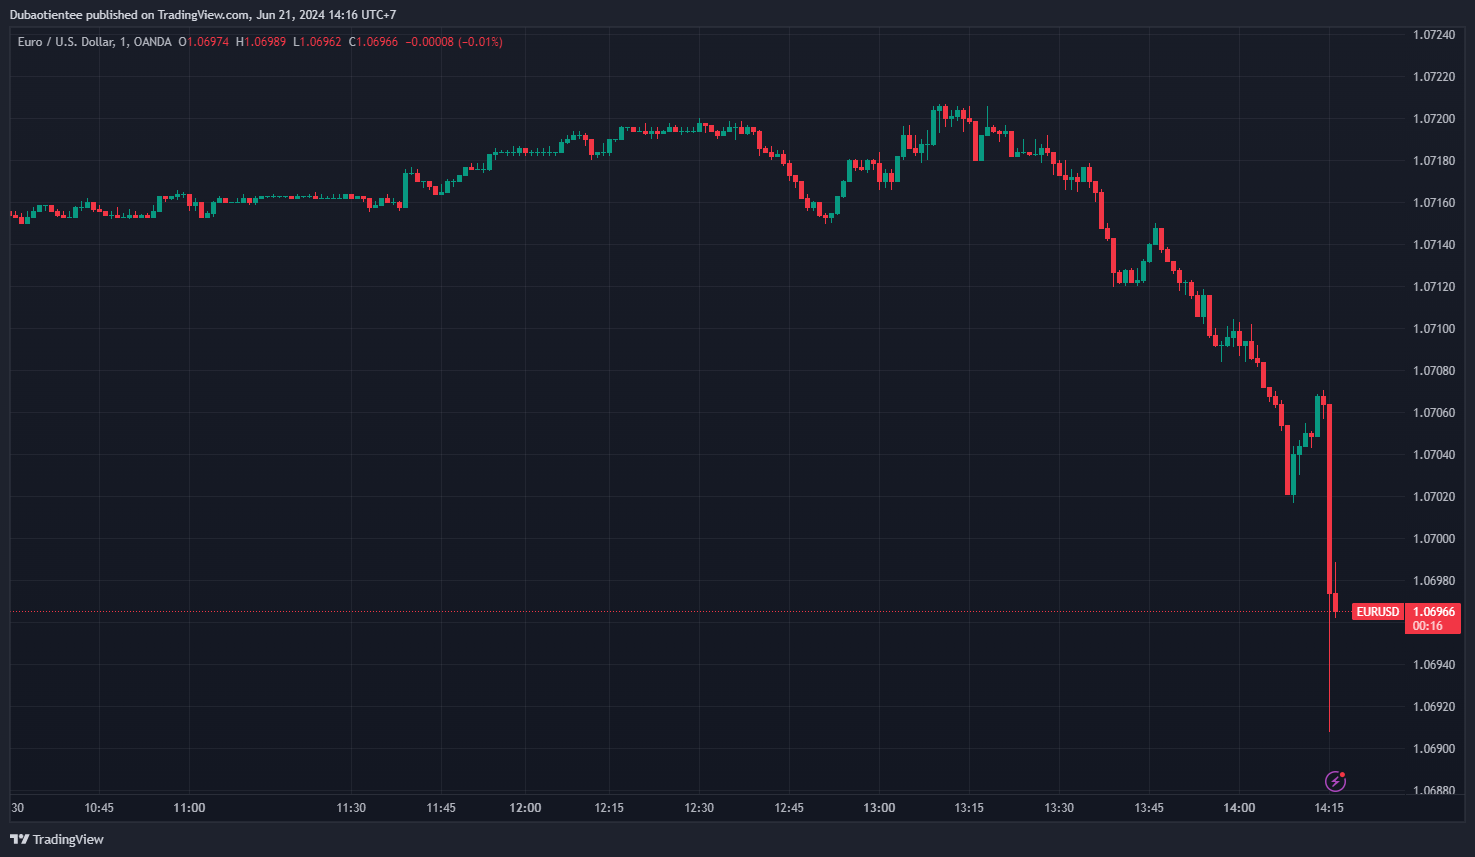Click the 1.07180 price axis label

[1433, 161]
